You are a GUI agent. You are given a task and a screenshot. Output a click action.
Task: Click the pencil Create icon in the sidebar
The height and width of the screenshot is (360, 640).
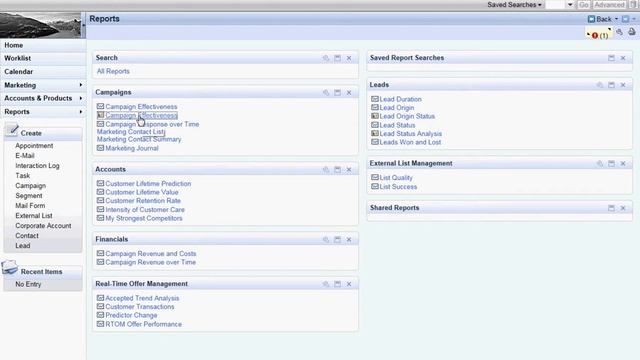click(x=12, y=131)
